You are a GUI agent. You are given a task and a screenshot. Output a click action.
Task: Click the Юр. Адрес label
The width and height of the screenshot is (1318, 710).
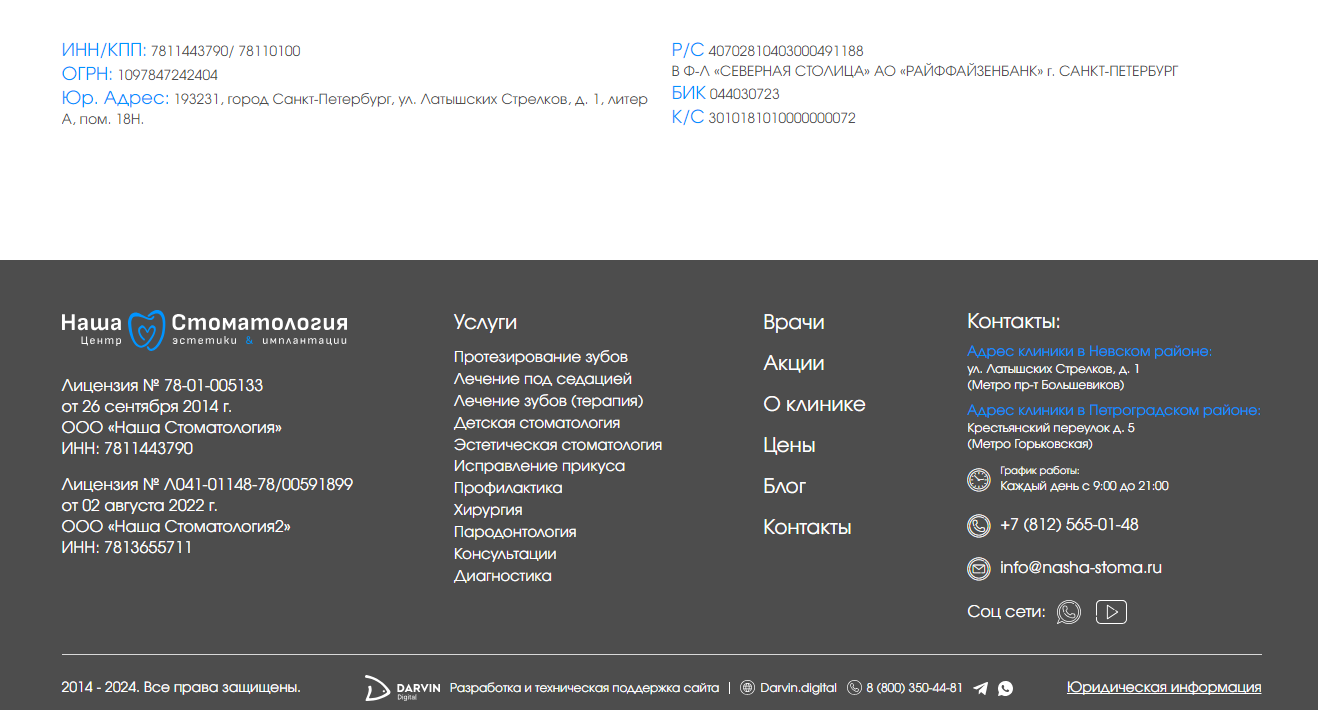(116, 98)
